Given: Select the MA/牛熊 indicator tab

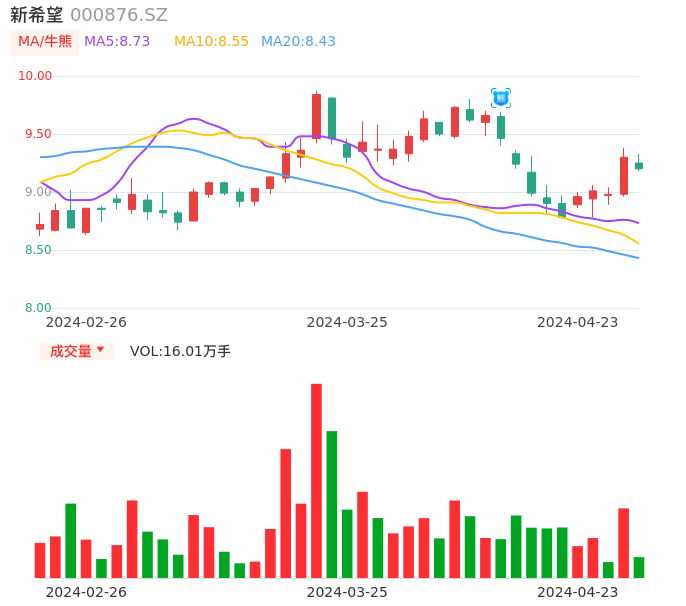Looking at the screenshot, I should pos(44,42).
